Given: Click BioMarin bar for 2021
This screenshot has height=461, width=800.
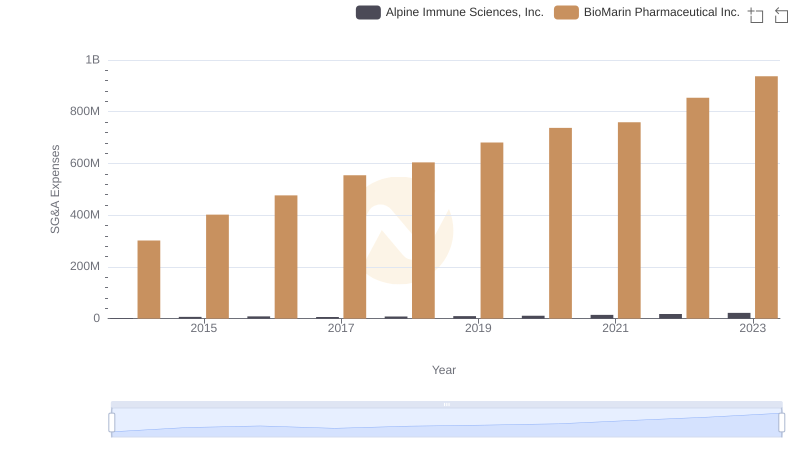Looking at the screenshot, I should pos(629,220).
